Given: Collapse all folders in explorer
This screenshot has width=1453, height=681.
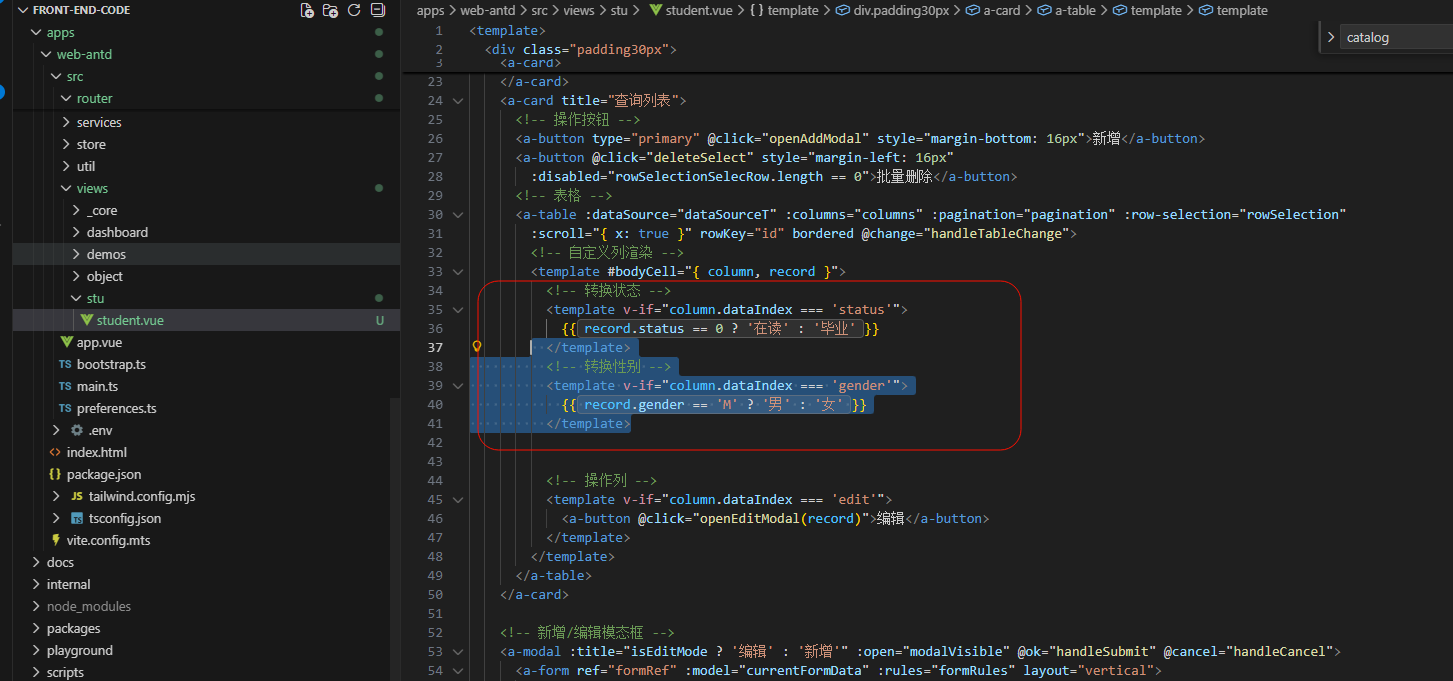Looking at the screenshot, I should click(377, 10).
